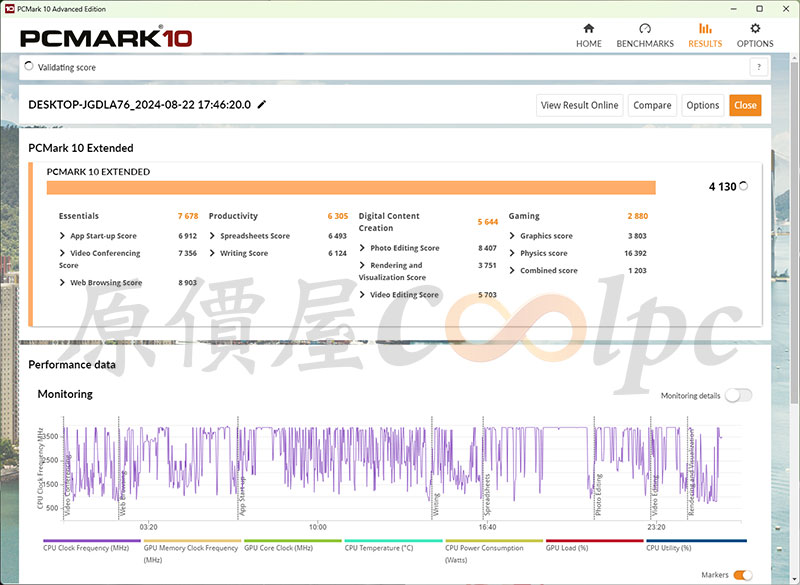Click the Validating score status text

point(67,67)
